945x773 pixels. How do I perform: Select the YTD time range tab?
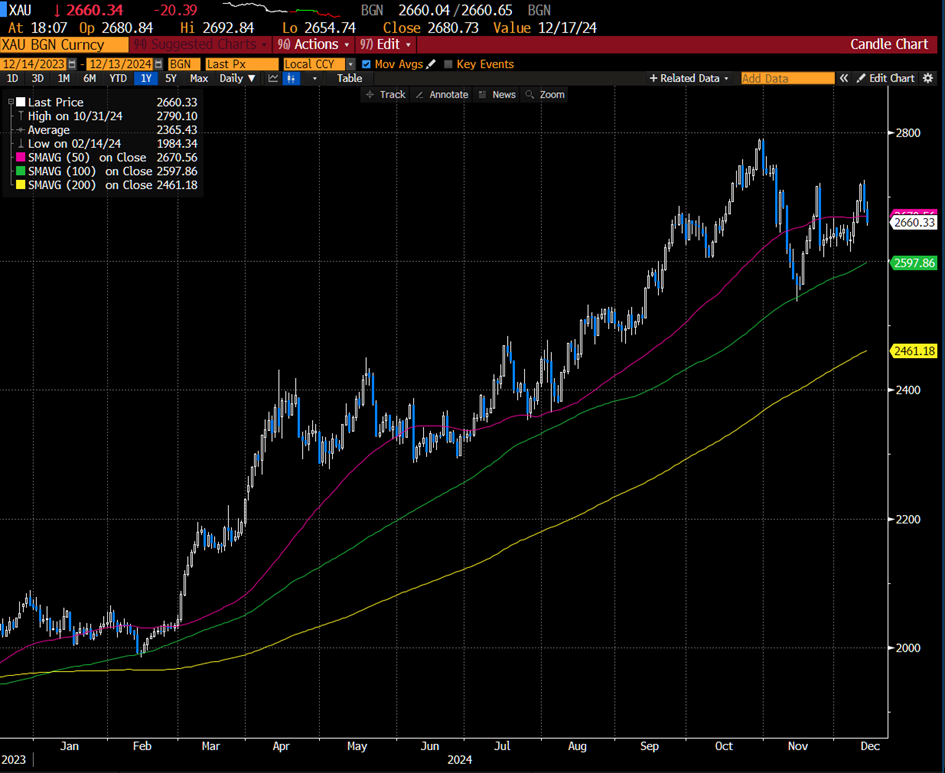(118, 78)
